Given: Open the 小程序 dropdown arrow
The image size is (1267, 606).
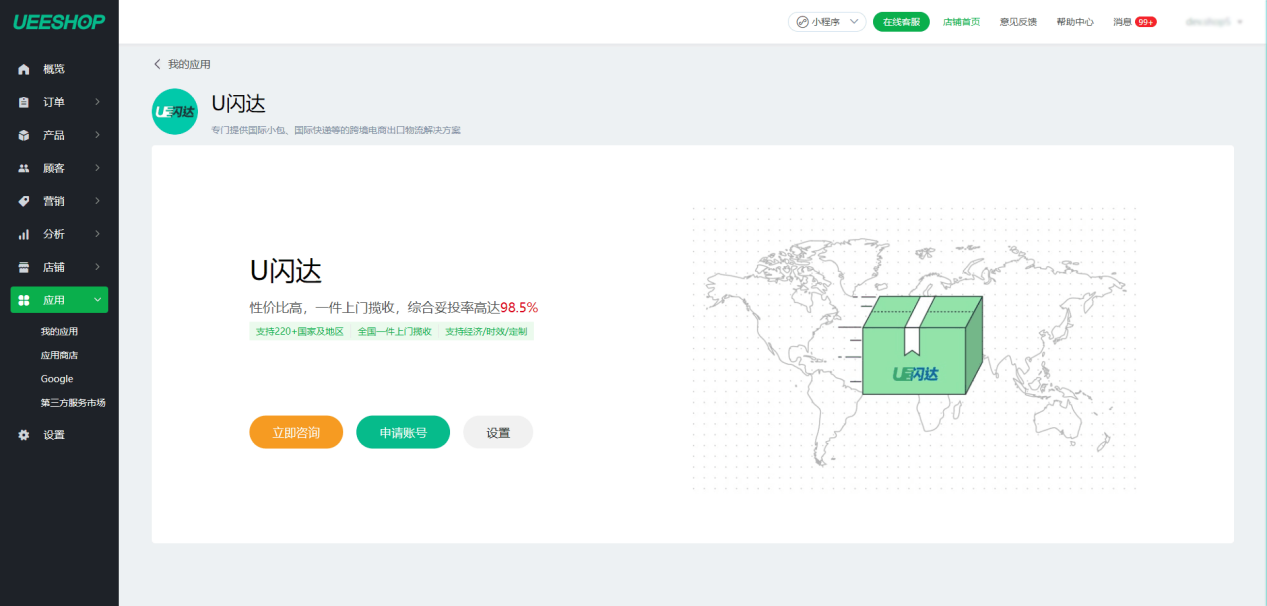Looking at the screenshot, I should coord(854,21).
